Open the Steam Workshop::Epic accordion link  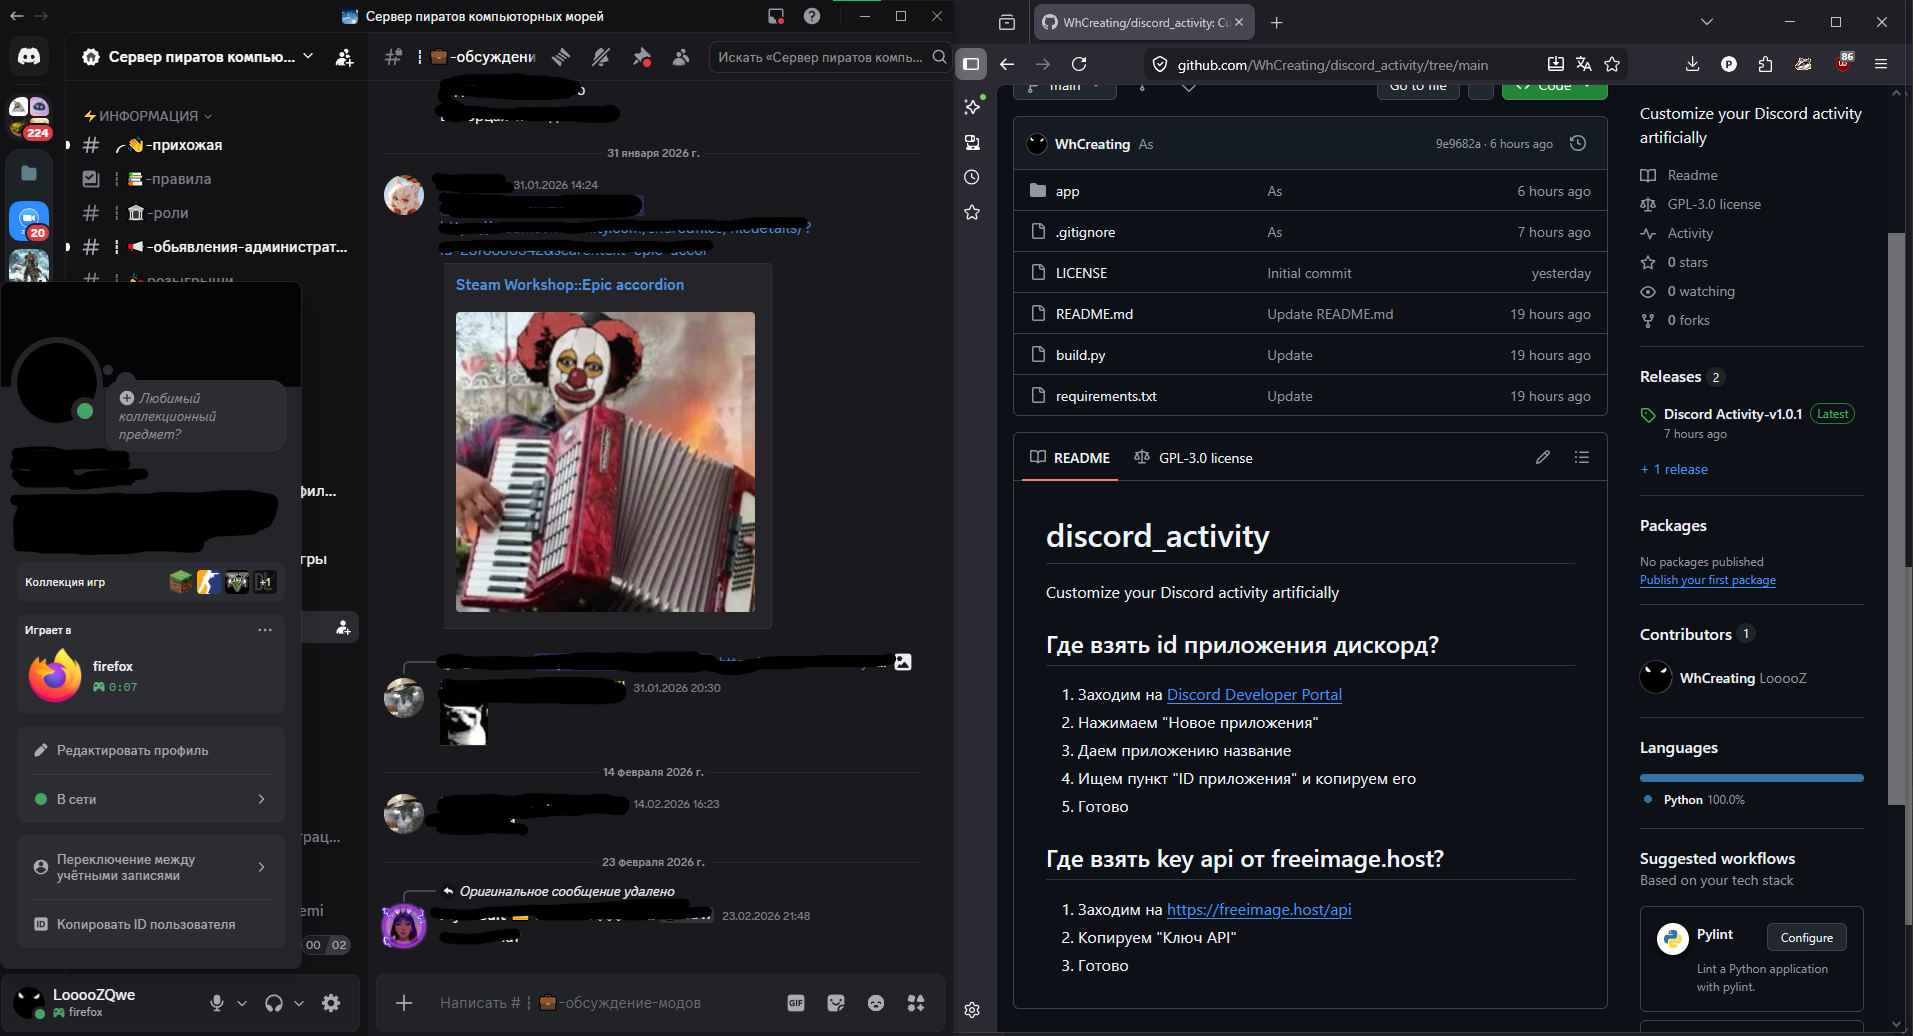tap(570, 285)
